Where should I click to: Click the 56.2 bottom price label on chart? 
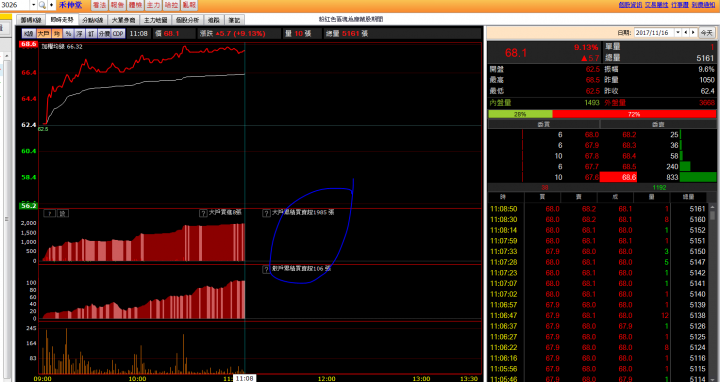28,206
